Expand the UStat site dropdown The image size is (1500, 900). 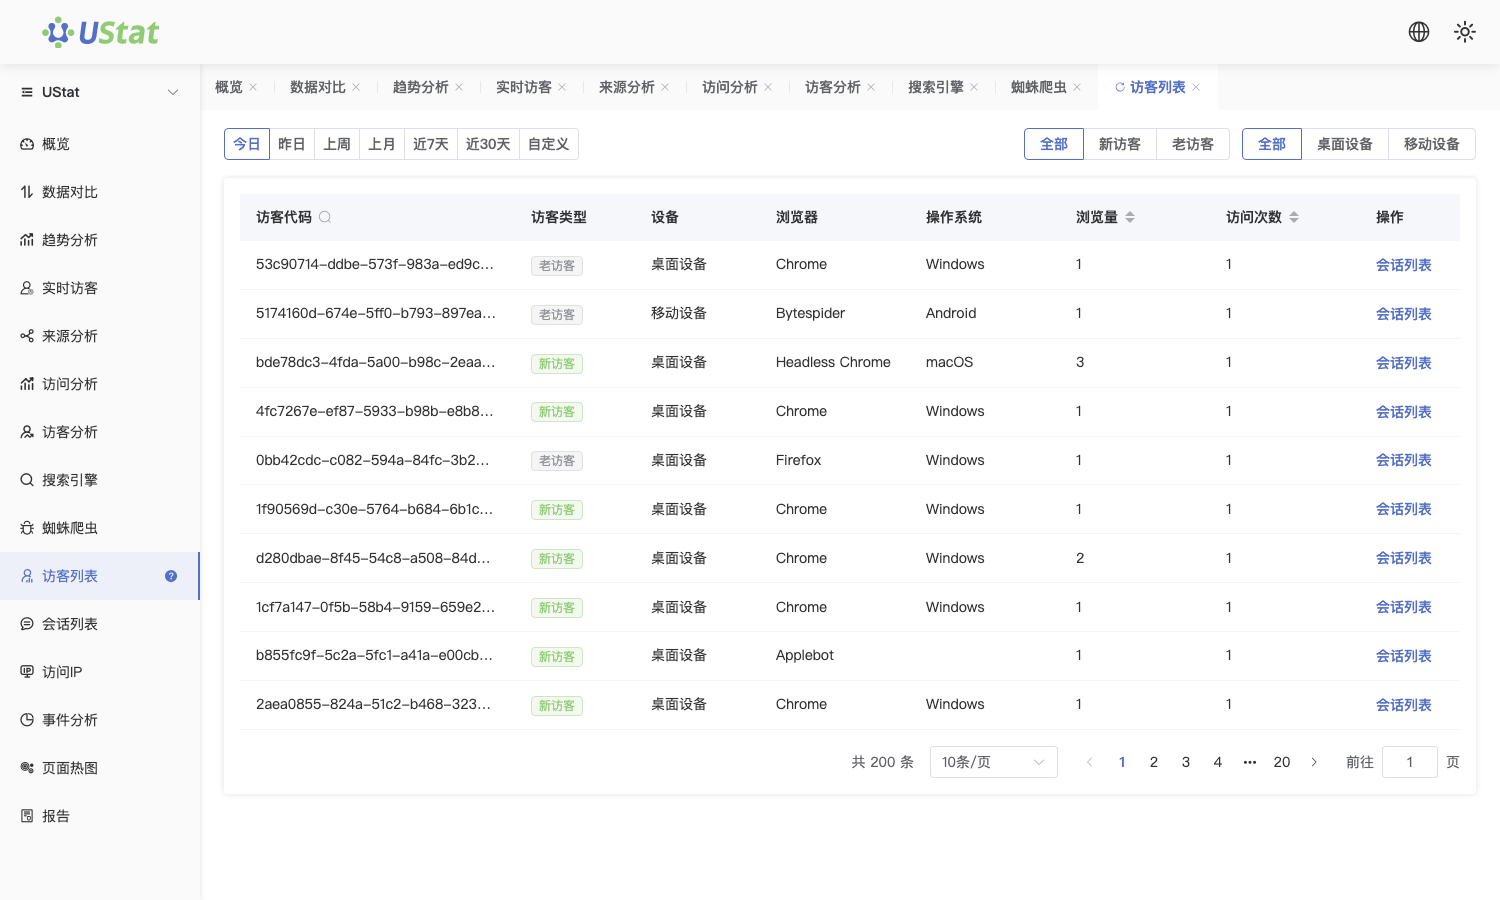[x=100, y=92]
